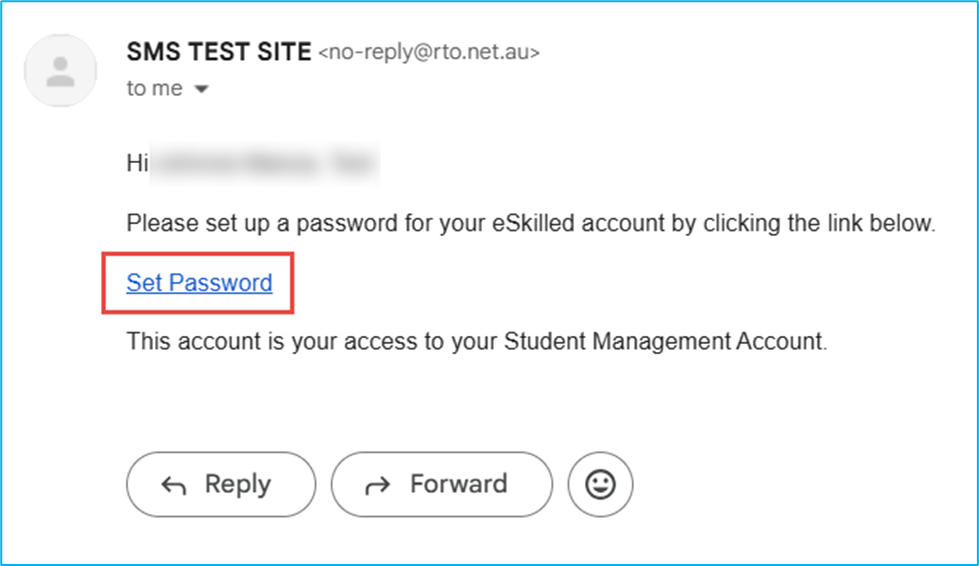Follow the Set Password link
Image resolution: width=979 pixels, height=566 pixels.
tap(199, 283)
